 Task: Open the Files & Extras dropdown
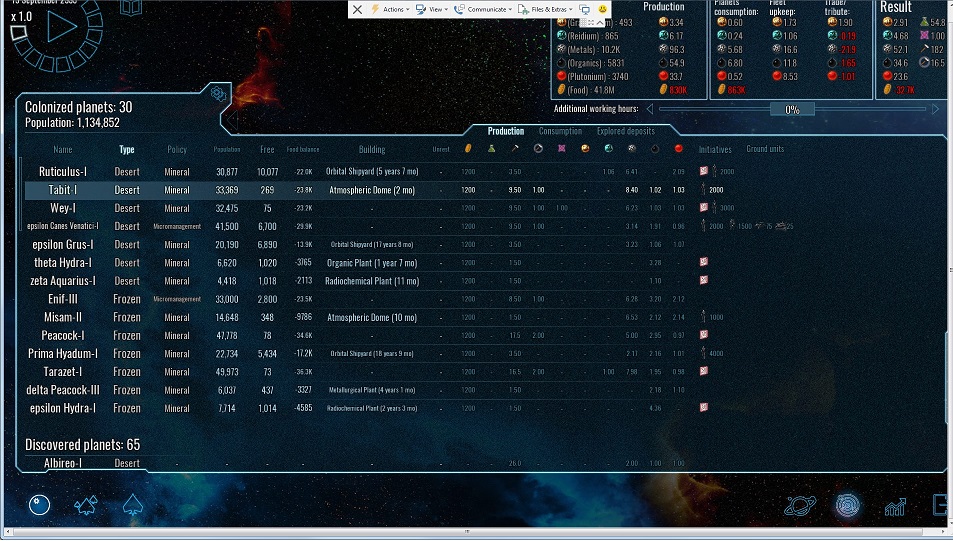pos(545,9)
